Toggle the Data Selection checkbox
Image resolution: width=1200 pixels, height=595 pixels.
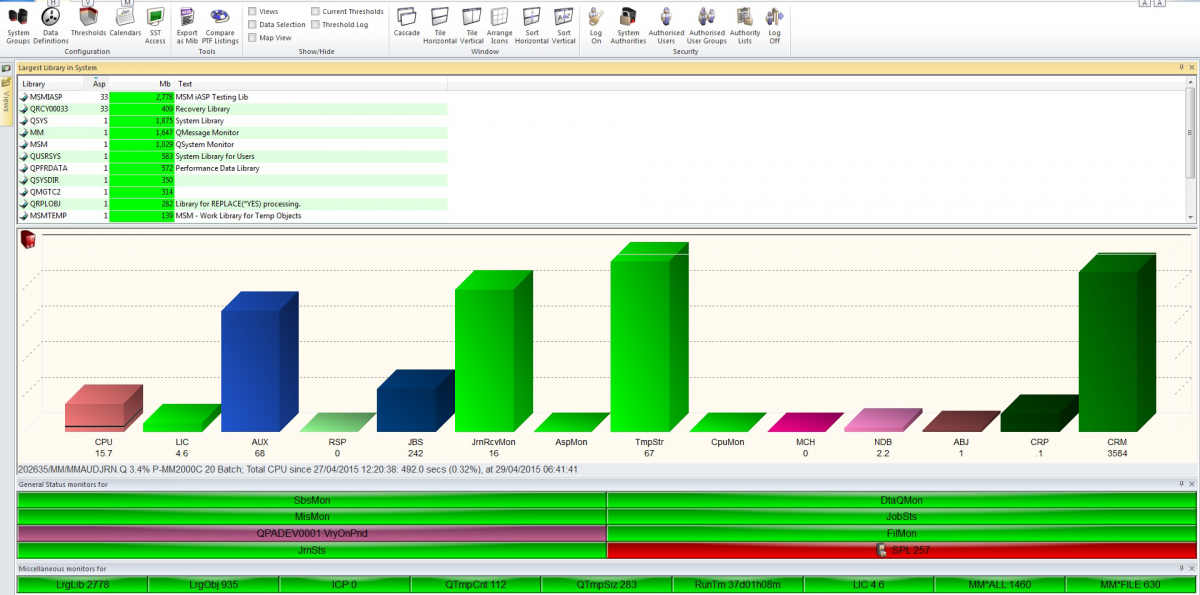click(252, 24)
